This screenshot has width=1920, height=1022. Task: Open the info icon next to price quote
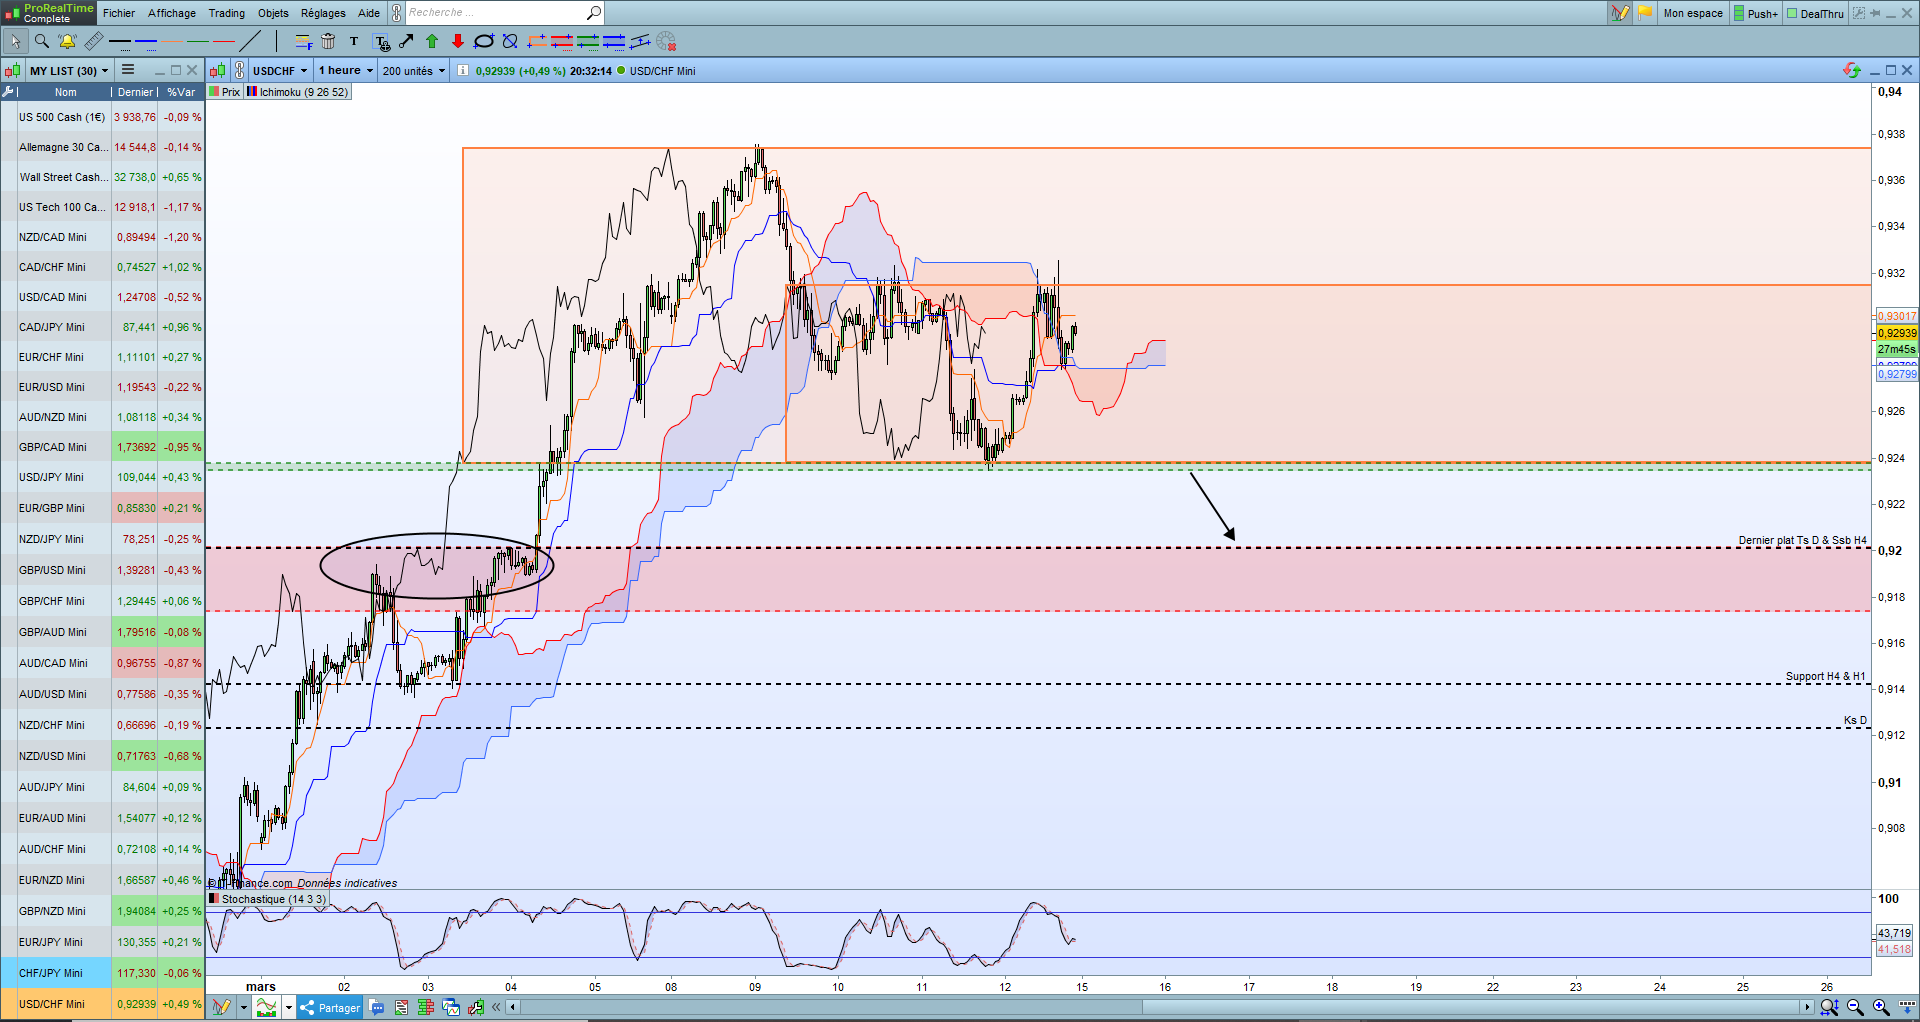(462, 70)
